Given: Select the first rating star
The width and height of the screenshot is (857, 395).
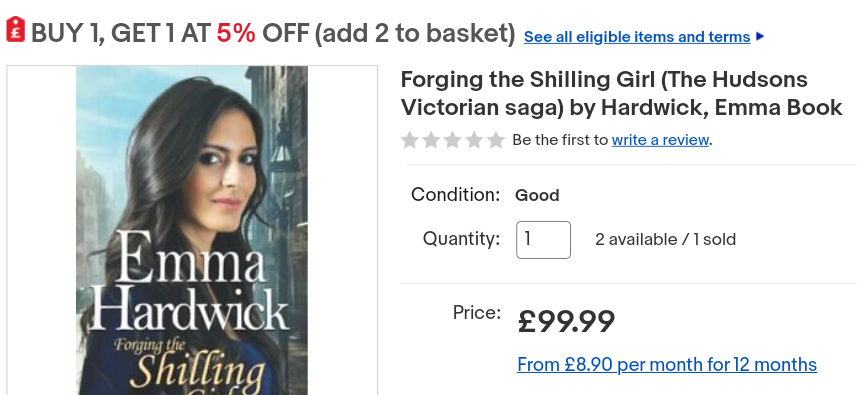Looking at the screenshot, I should (x=410, y=140).
